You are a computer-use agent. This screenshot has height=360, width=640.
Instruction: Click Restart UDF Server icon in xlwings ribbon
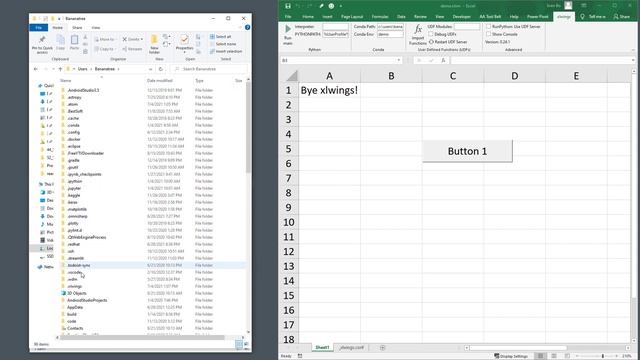click(x=431, y=42)
